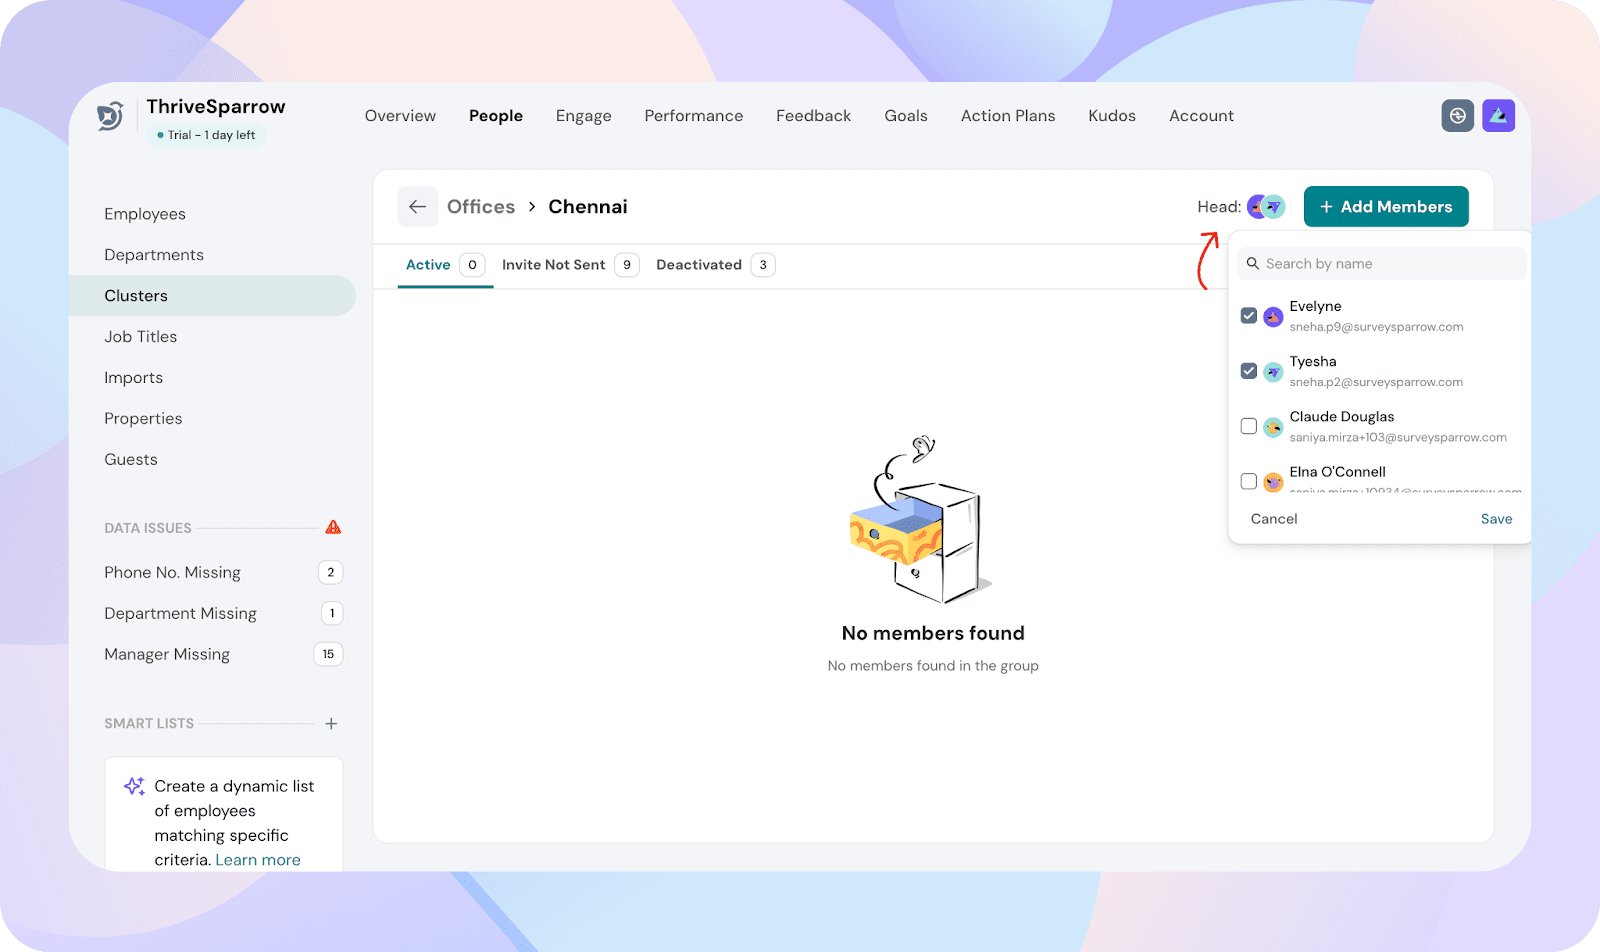
Task: Uncheck the Evelyne checkbox
Action: tap(1248, 316)
